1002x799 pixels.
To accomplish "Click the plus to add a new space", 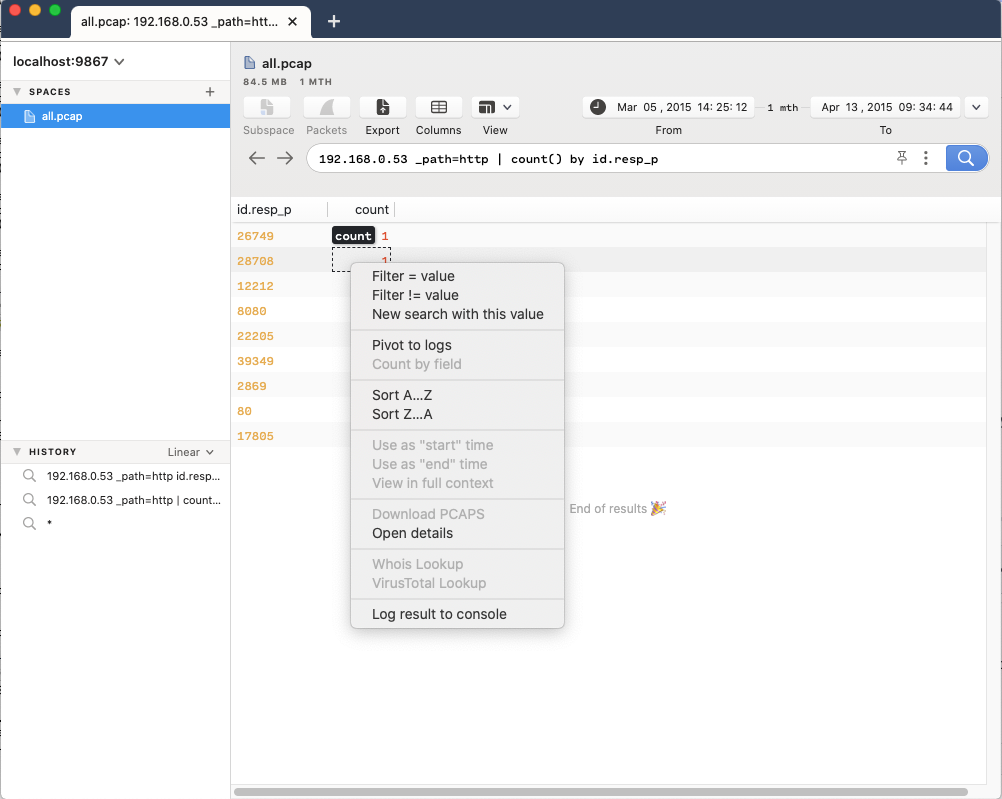I will pyautogui.click(x=209, y=91).
